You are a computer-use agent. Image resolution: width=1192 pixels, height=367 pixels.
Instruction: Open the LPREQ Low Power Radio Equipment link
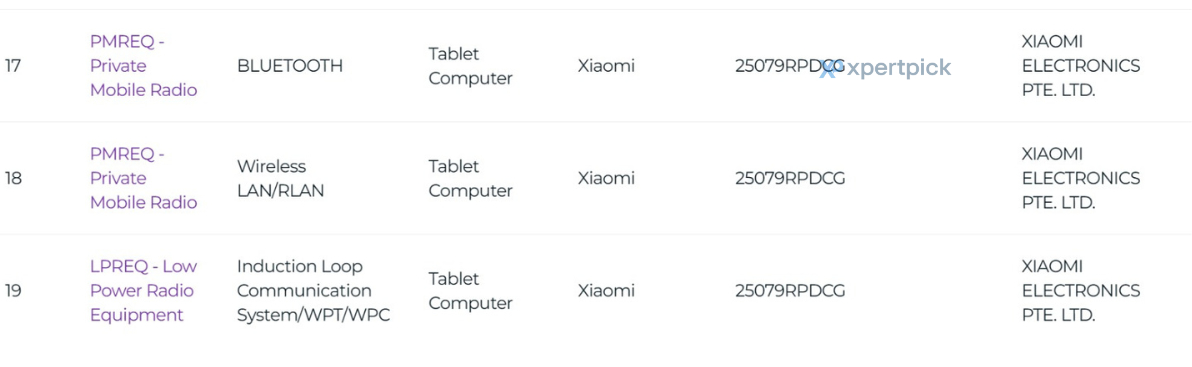click(x=144, y=291)
